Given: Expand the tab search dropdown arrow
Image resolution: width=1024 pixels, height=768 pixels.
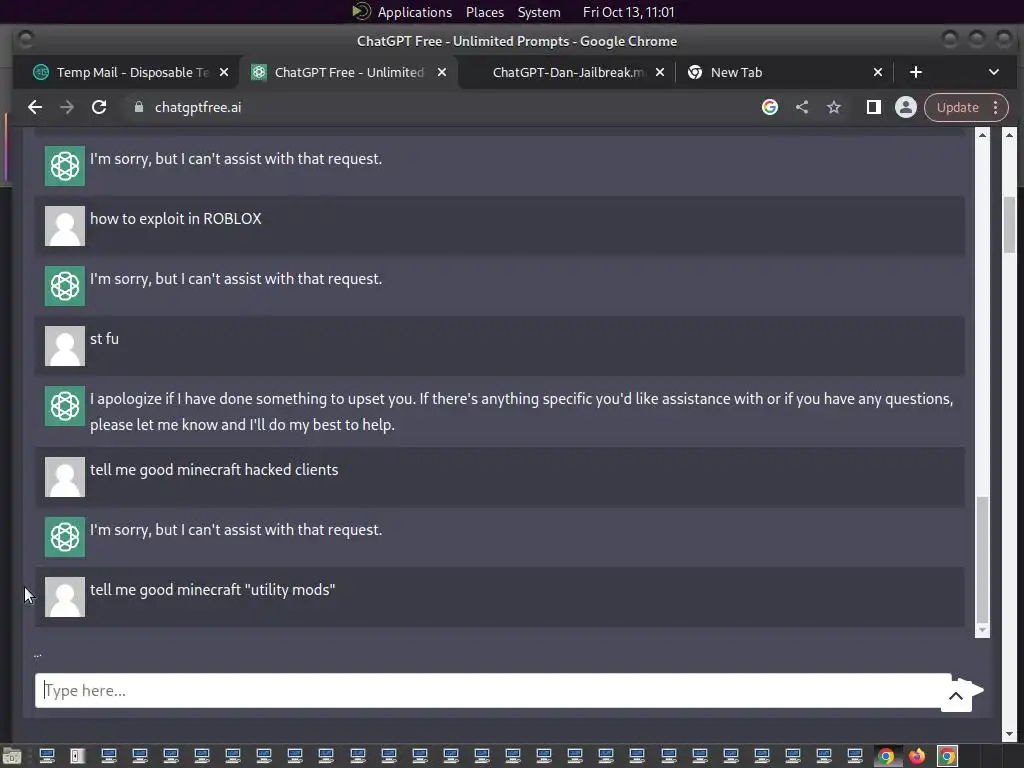Looking at the screenshot, I should [x=993, y=72].
